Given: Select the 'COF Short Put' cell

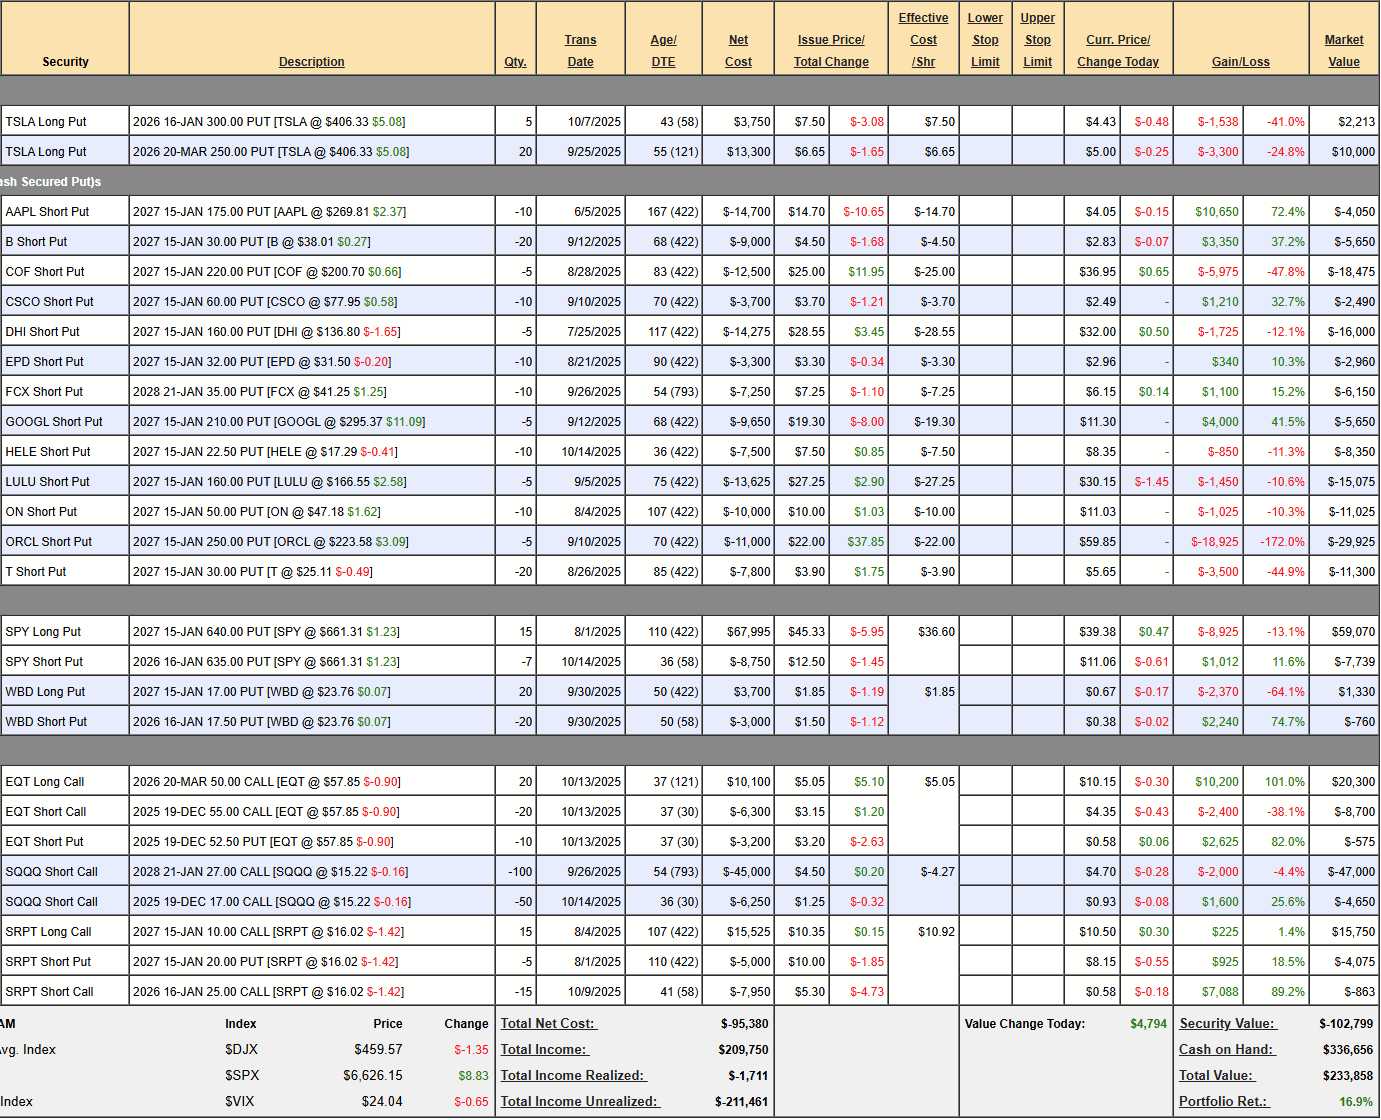Looking at the screenshot, I should [65, 271].
